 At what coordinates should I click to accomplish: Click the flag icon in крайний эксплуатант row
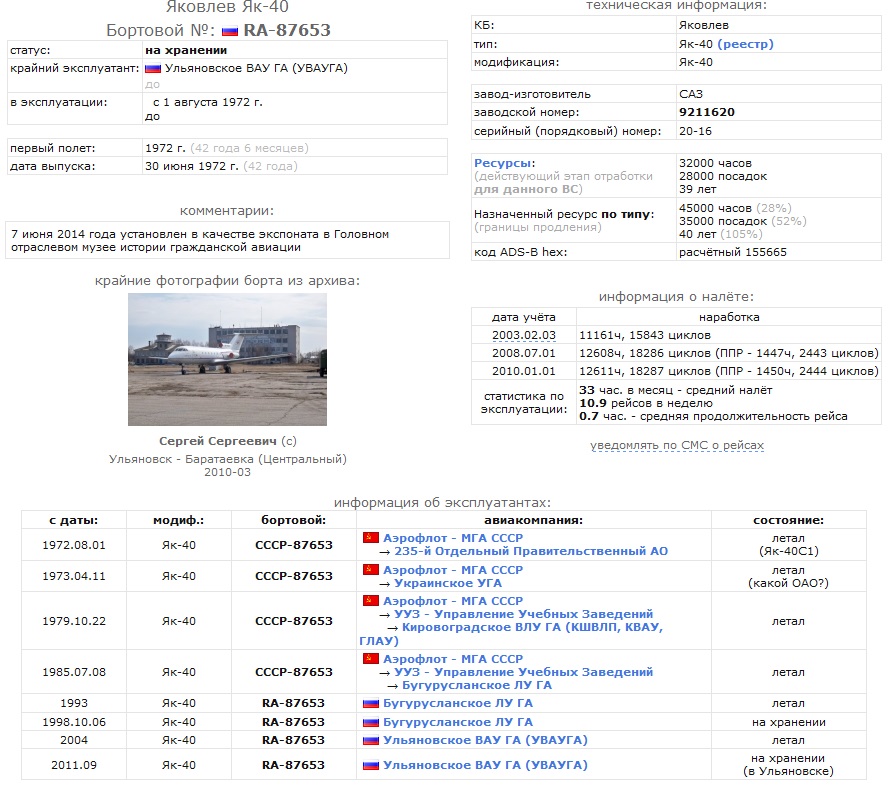(x=153, y=68)
